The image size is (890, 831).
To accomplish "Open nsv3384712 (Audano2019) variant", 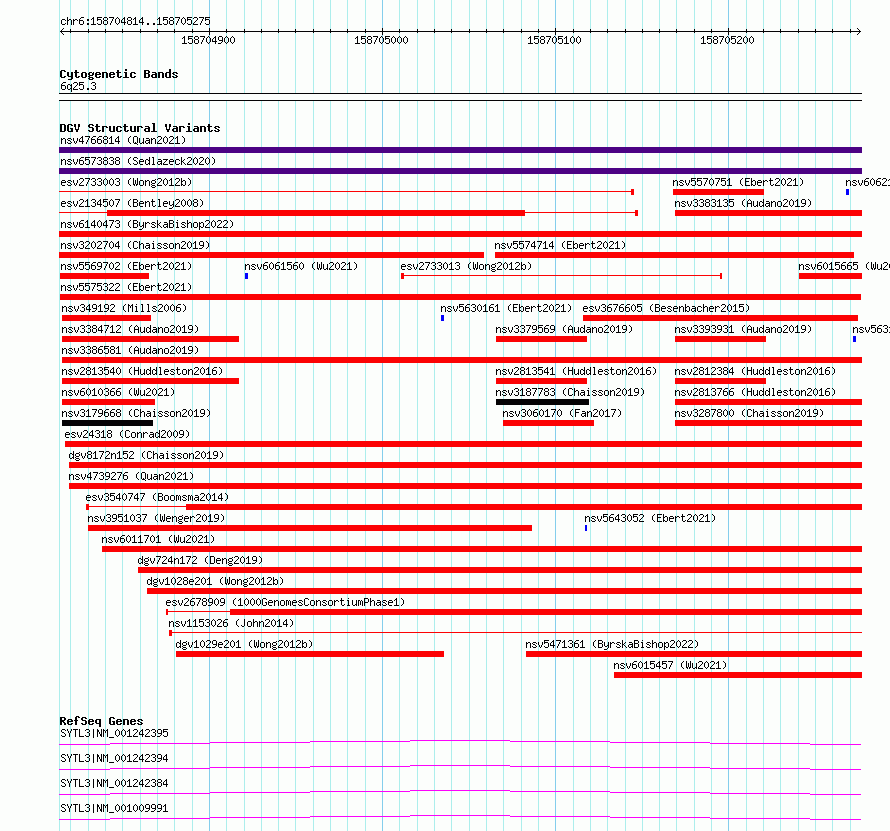I will 130,329.
